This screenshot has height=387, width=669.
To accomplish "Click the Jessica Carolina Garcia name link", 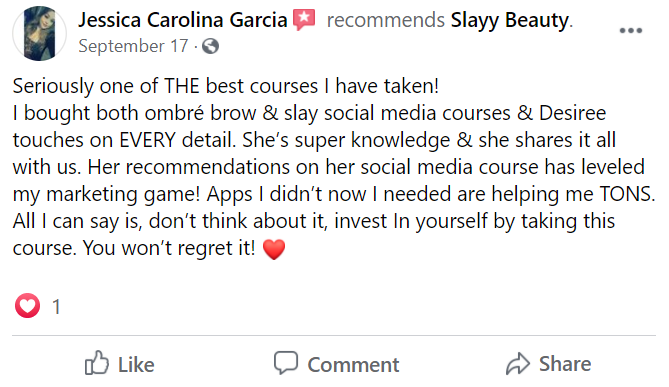I will pos(183,20).
